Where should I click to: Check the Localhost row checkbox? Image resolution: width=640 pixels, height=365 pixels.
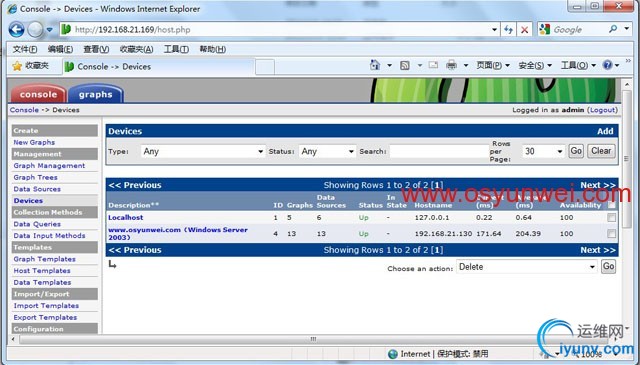(x=611, y=218)
